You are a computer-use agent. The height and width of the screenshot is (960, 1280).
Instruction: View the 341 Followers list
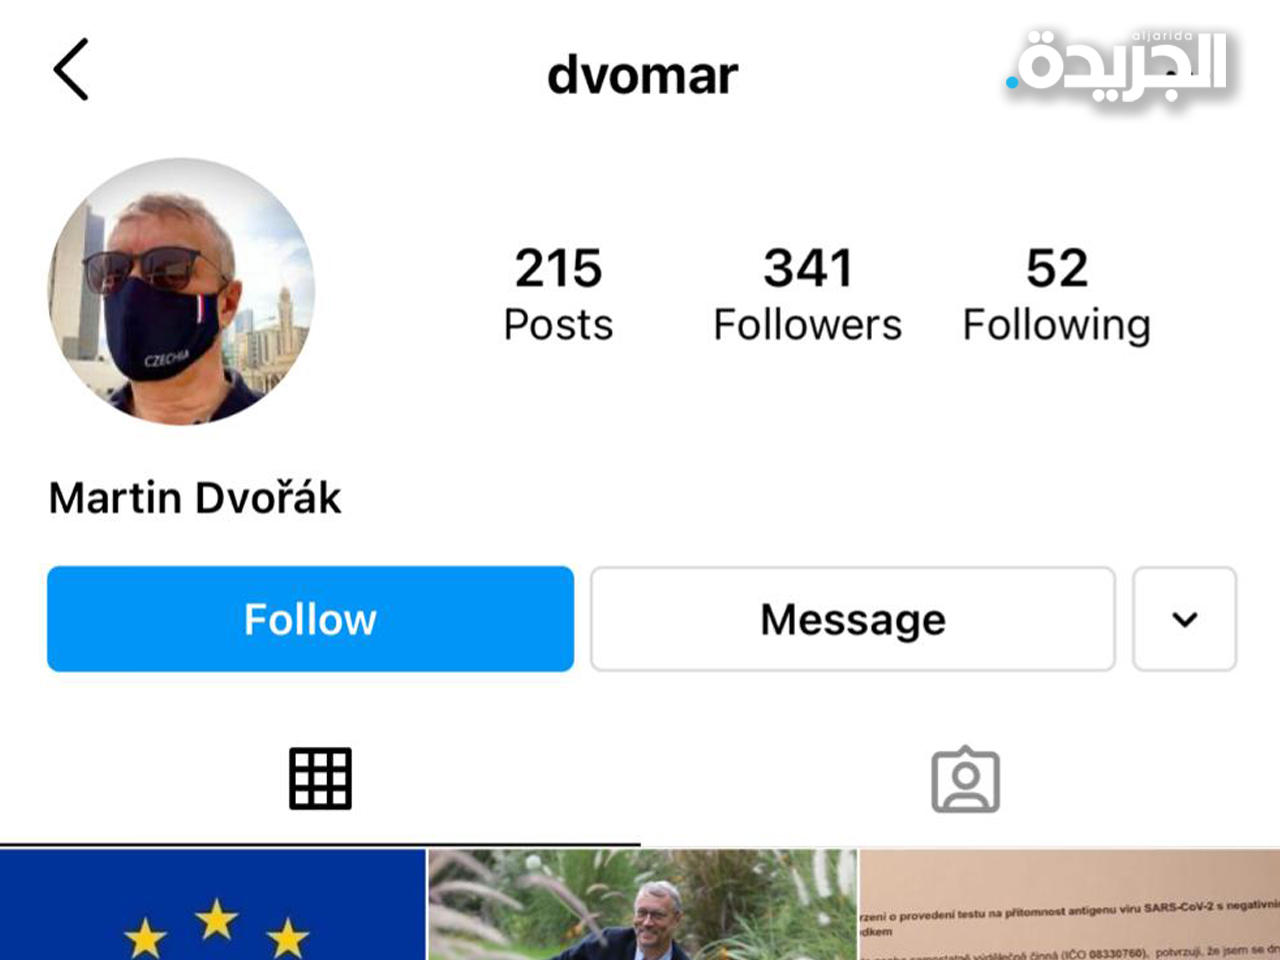[x=807, y=295]
